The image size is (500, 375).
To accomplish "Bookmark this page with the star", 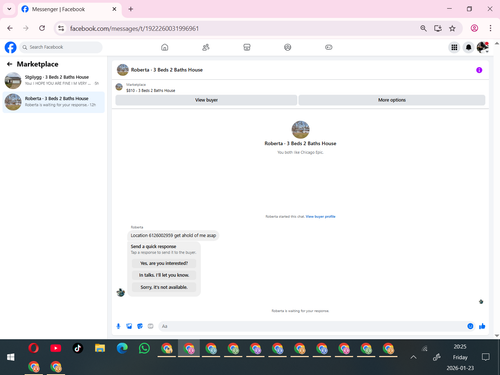I will tap(452, 28).
